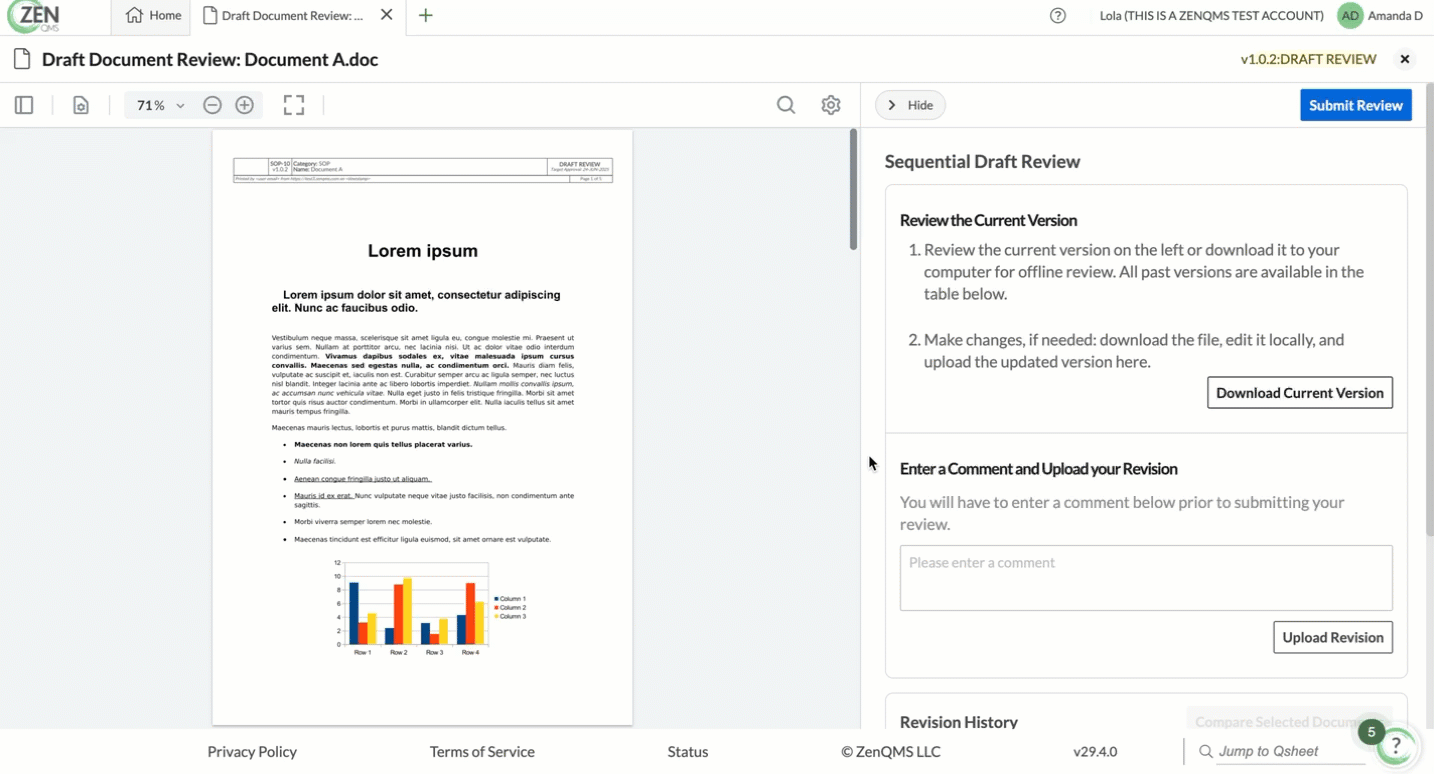Hide the review side panel
This screenshot has height=774, width=1434.
click(910, 105)
